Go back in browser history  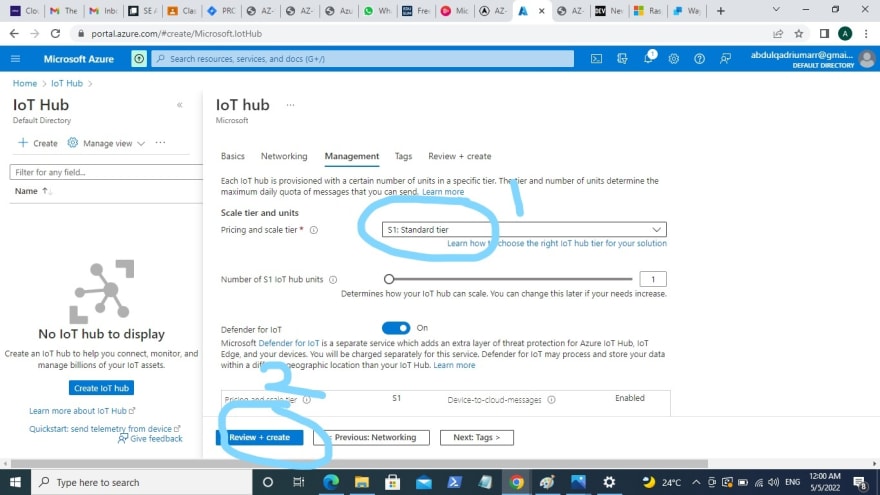(x=14, y=34)
